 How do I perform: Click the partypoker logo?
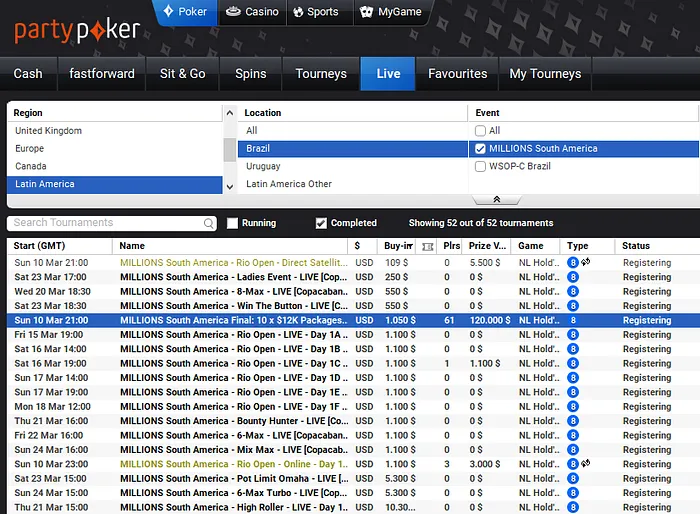point(77,30)
